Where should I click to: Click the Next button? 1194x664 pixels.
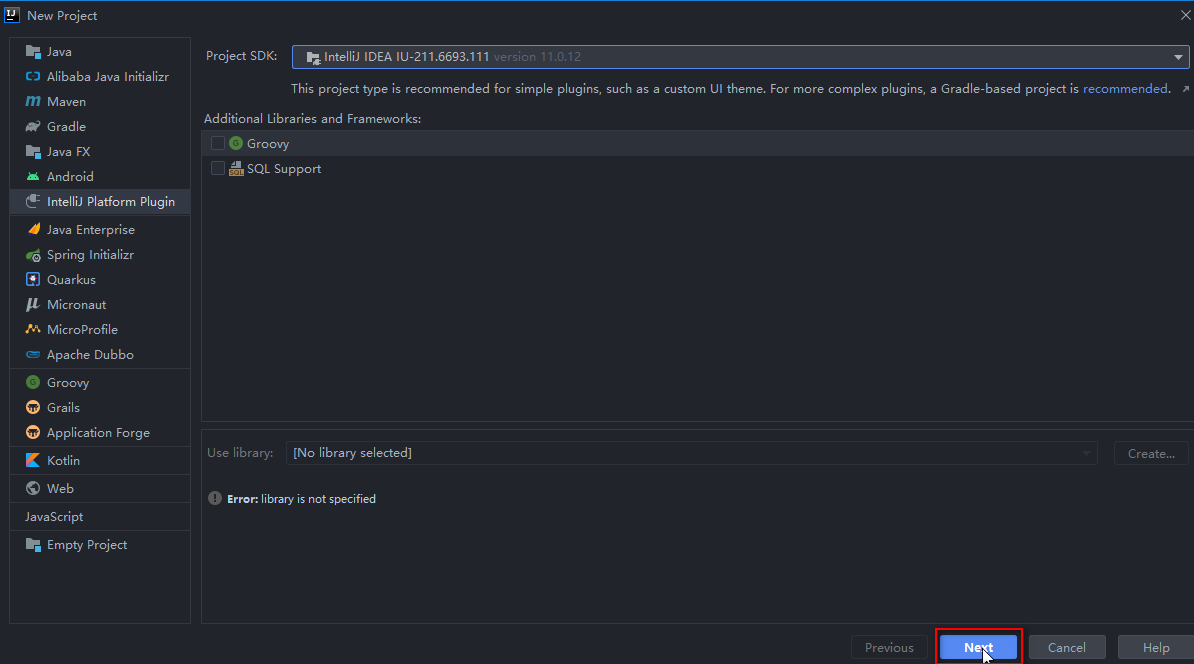[979, 647]
